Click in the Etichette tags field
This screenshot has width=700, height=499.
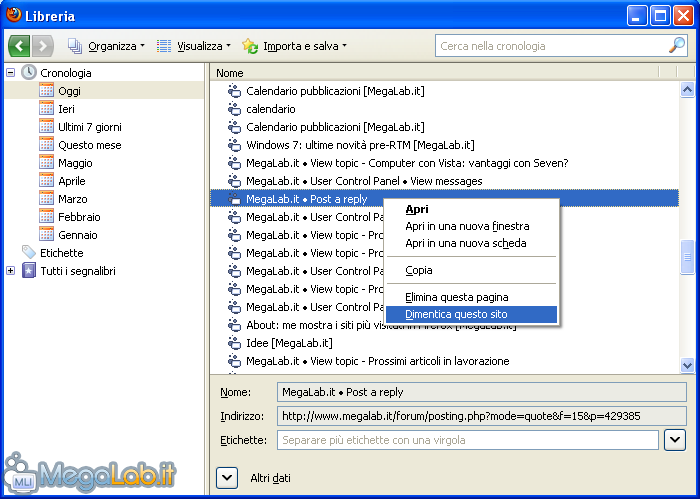coord(468,440)
